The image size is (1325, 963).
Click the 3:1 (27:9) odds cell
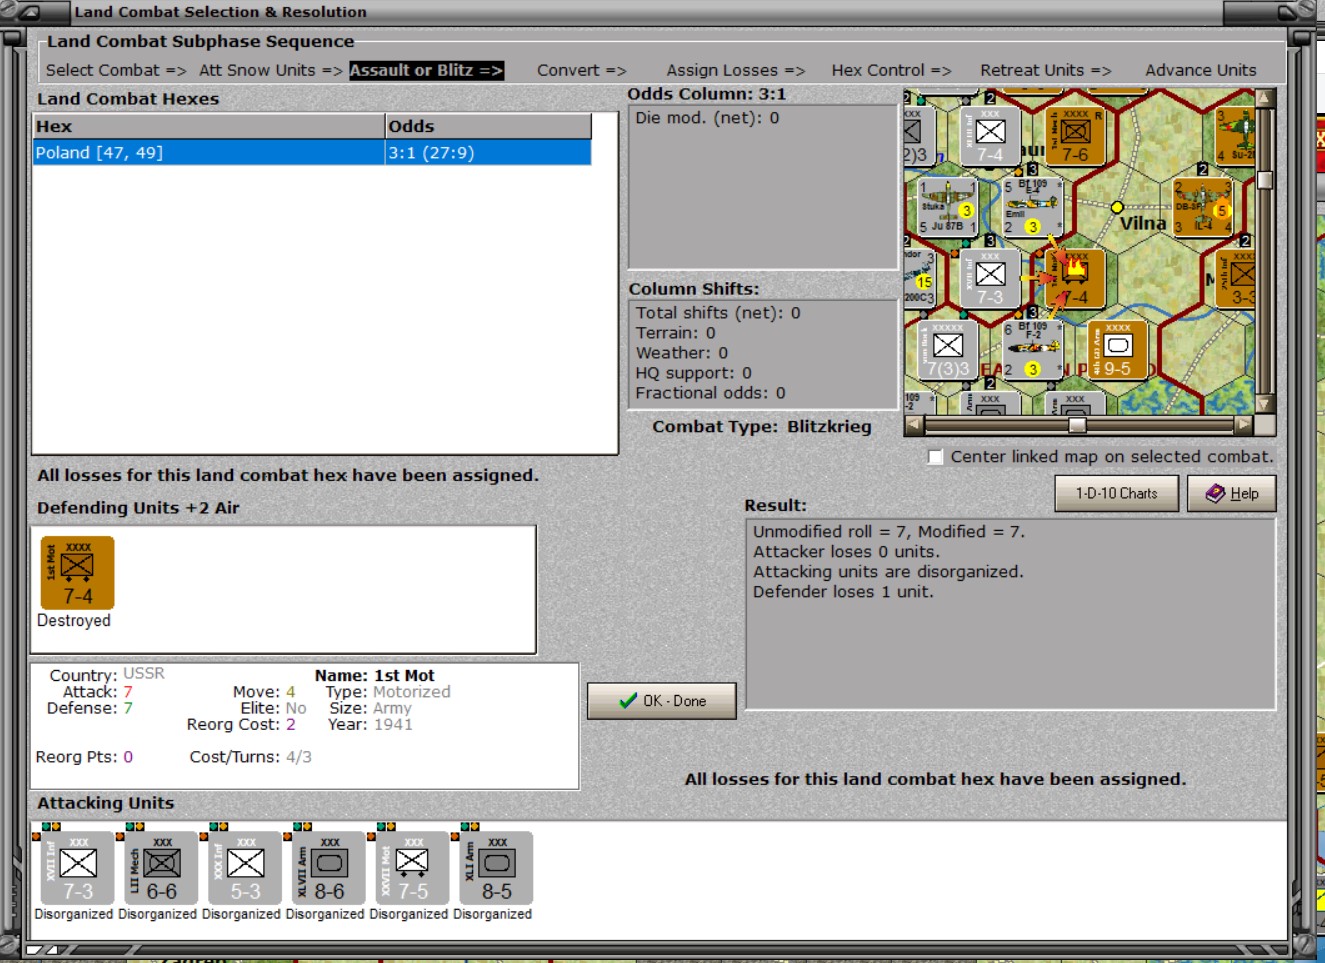click(488, 153)
